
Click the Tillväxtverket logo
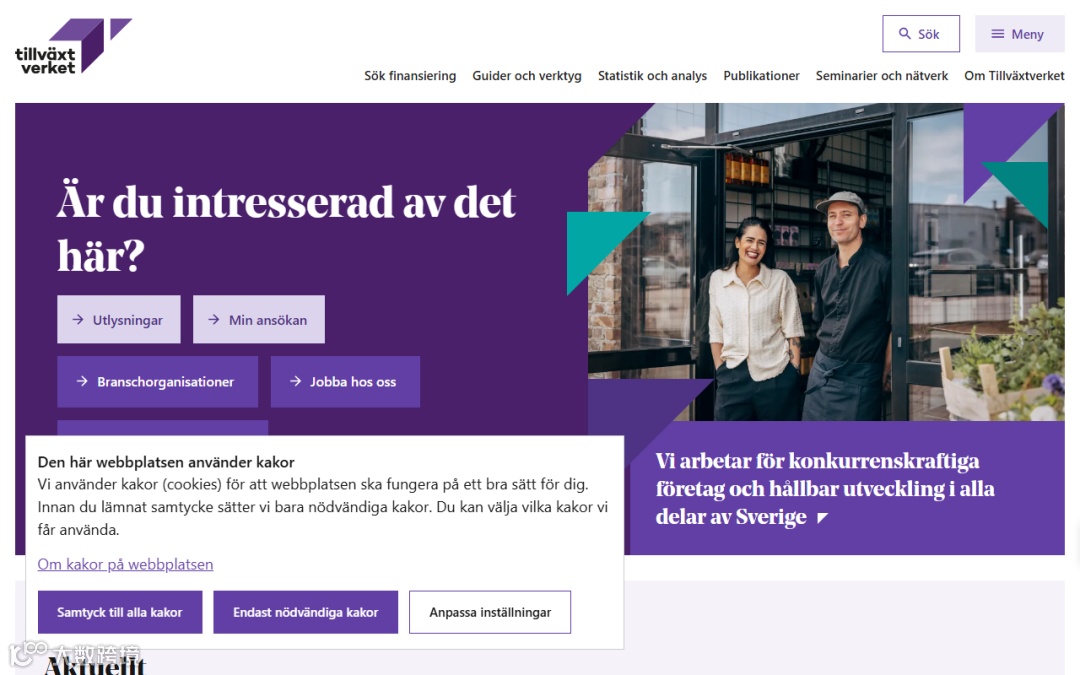click(x=73, y=46)
